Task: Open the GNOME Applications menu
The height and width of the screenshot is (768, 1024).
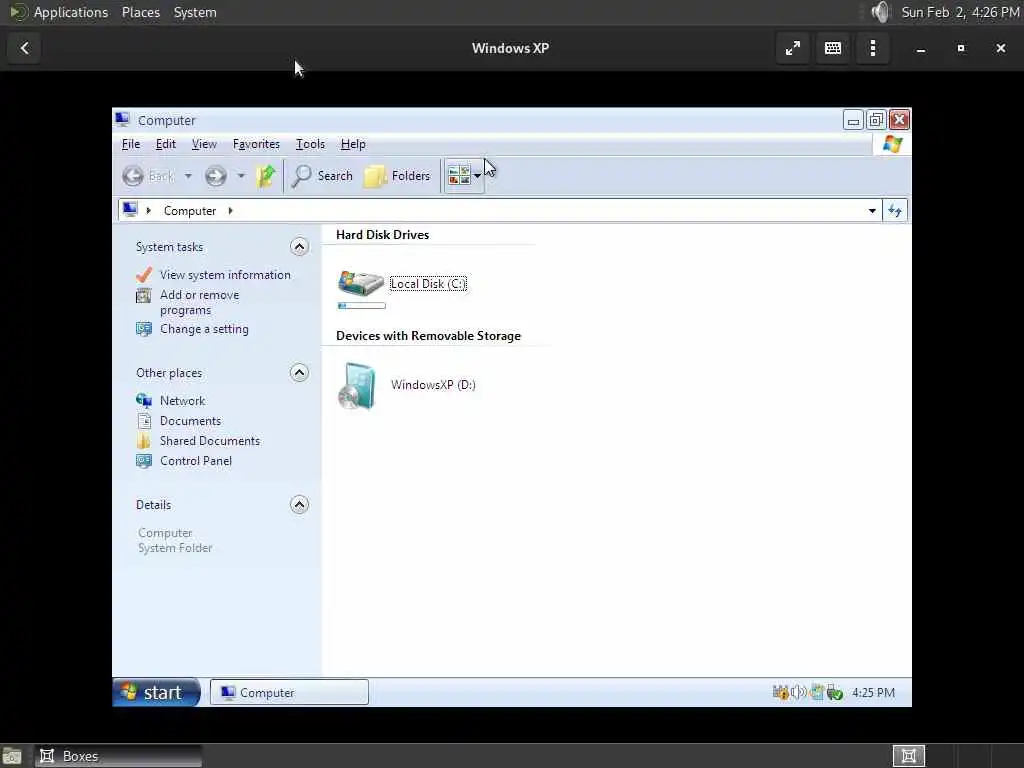Action: (x=71, y=12)
